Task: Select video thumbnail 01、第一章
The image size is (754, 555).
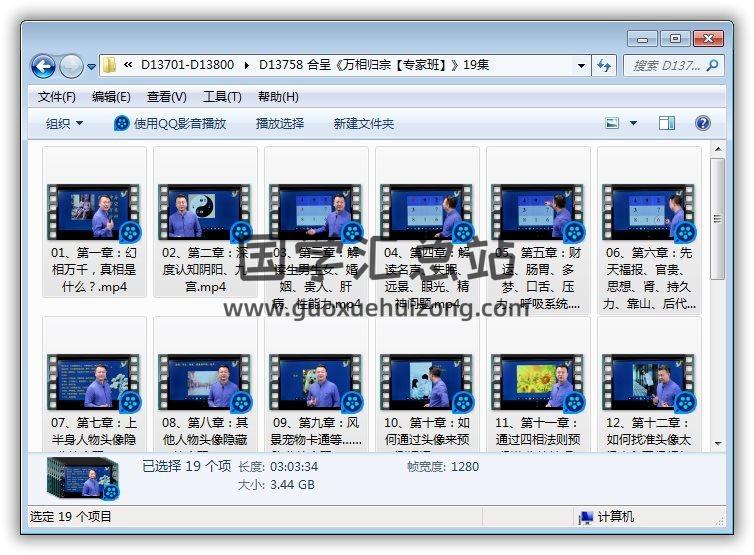Action: pyautogui.click(x=94, y=212)
